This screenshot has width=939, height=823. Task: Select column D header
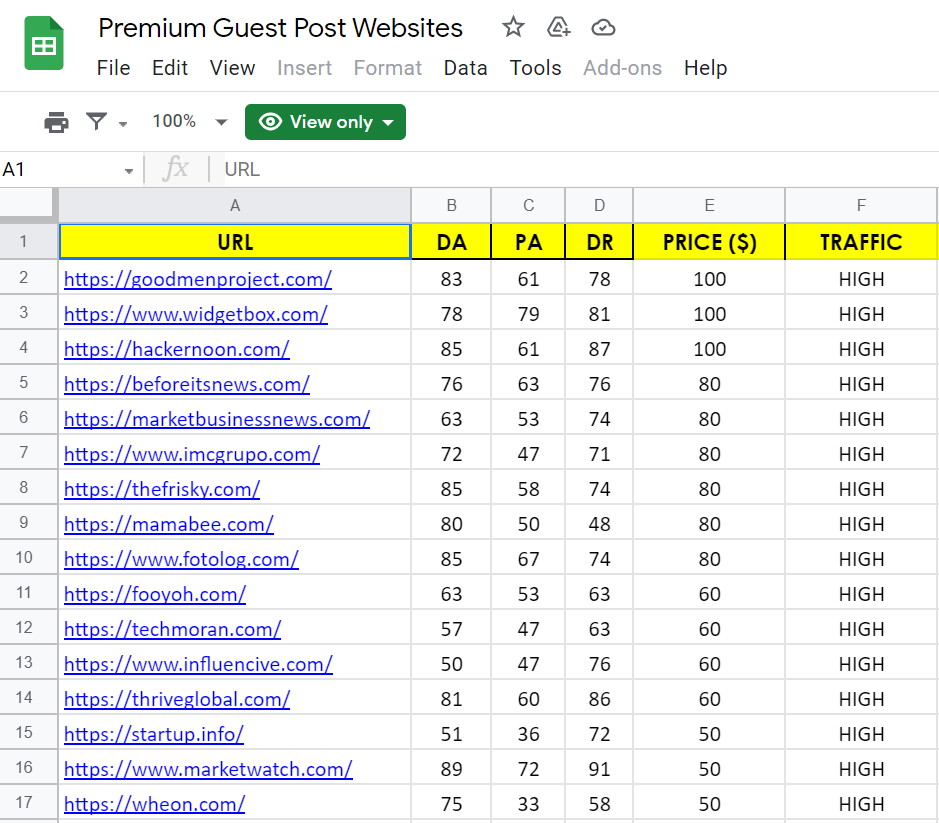pos(599,205)
